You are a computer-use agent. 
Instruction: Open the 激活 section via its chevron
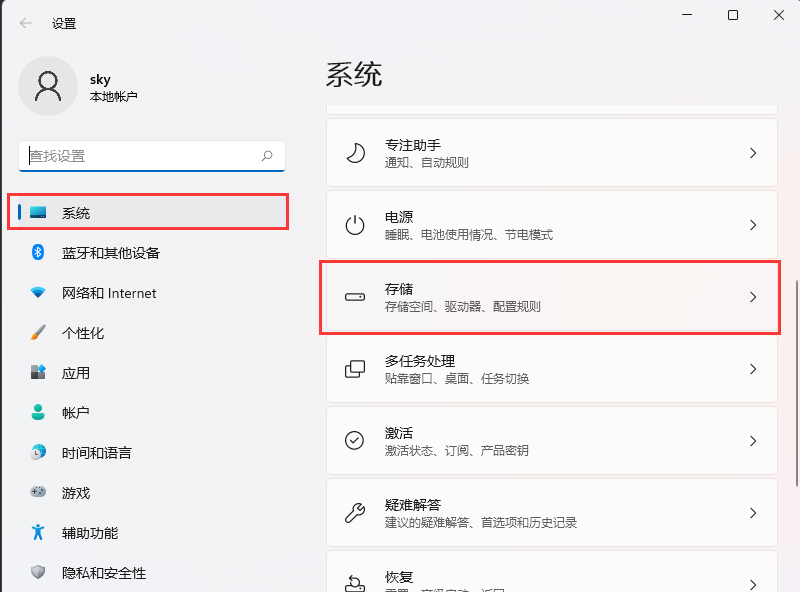click(x=753, y=440)
